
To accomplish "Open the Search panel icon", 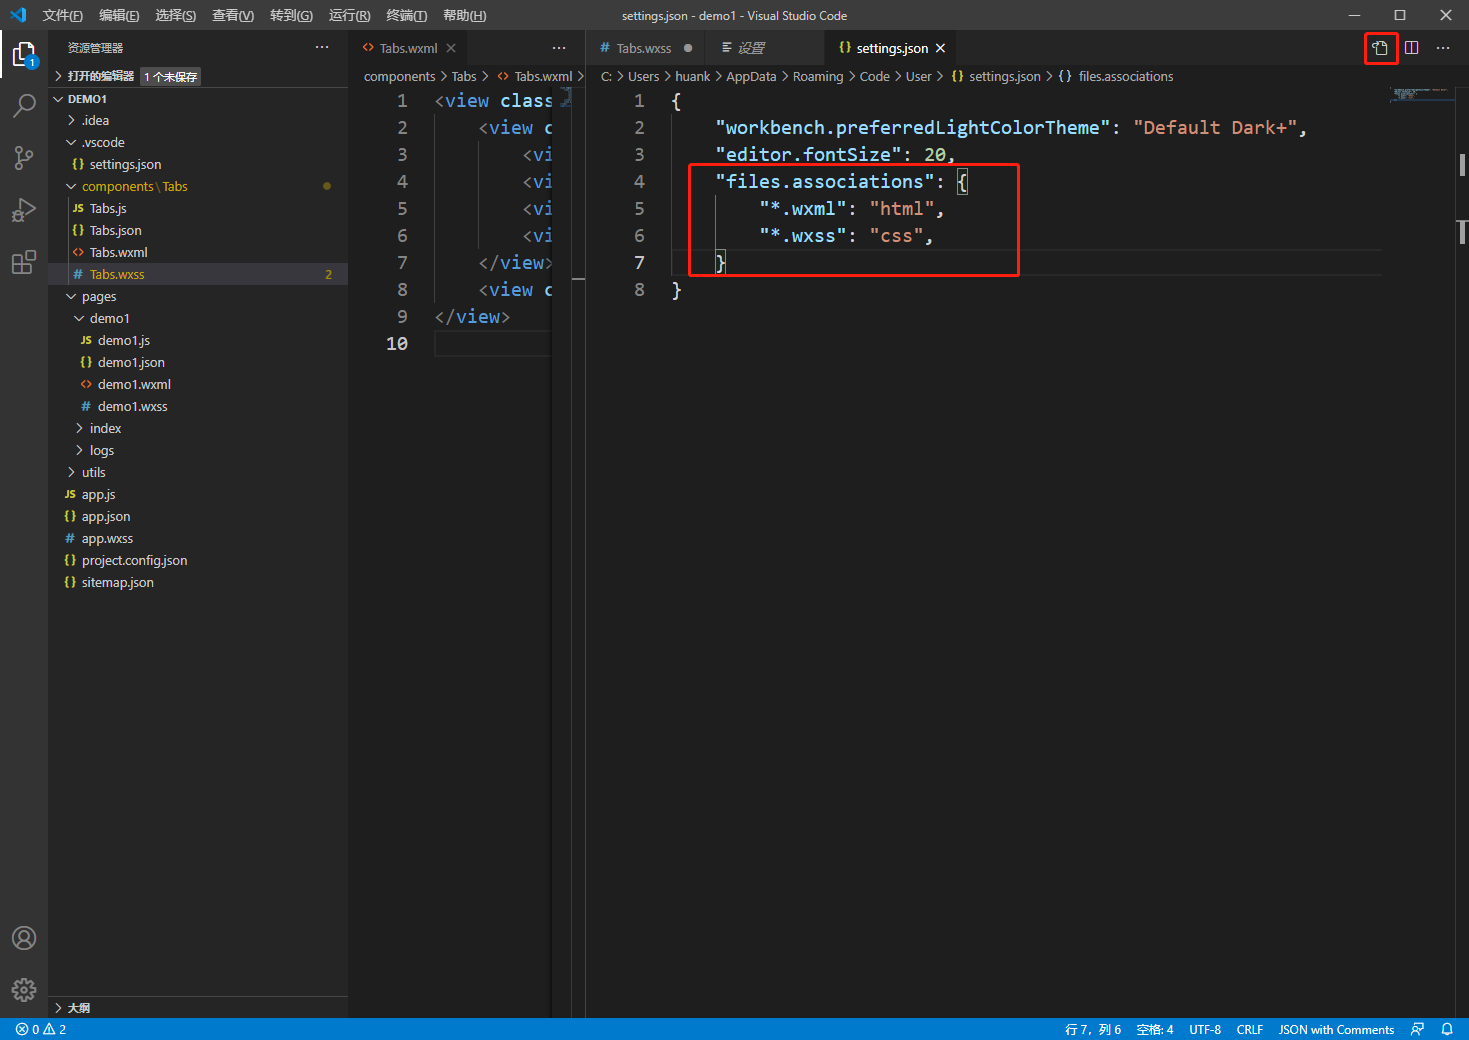I will click(24, 106).
